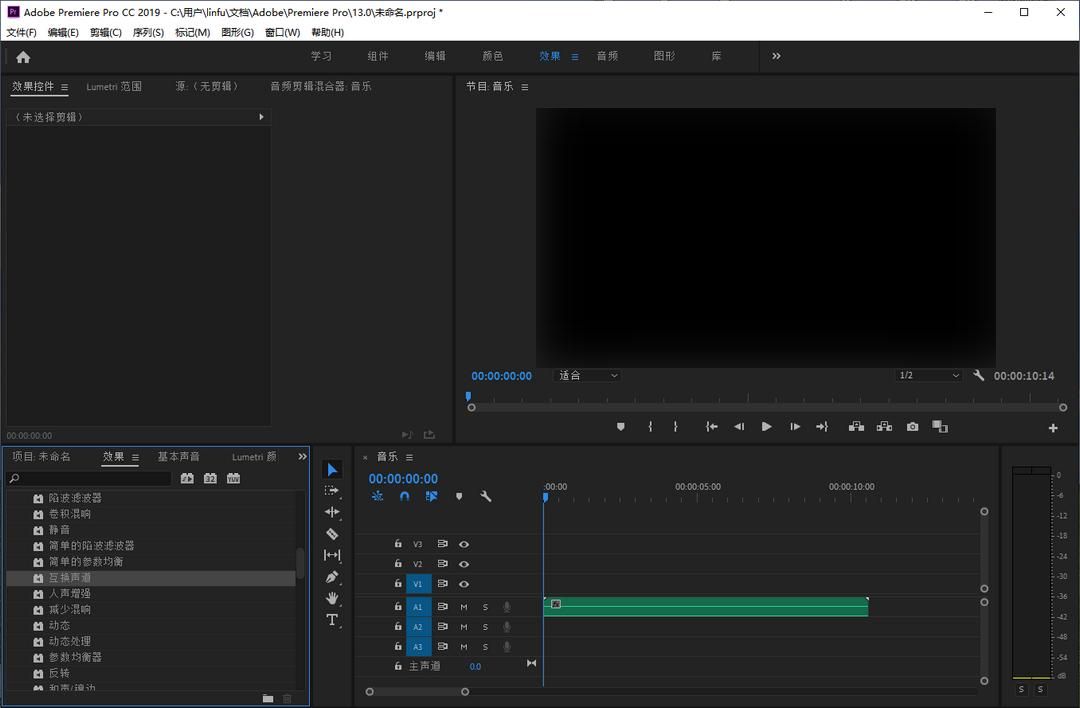Open program monitor wrench settings
1080x708 pixels.
point(979,375)
